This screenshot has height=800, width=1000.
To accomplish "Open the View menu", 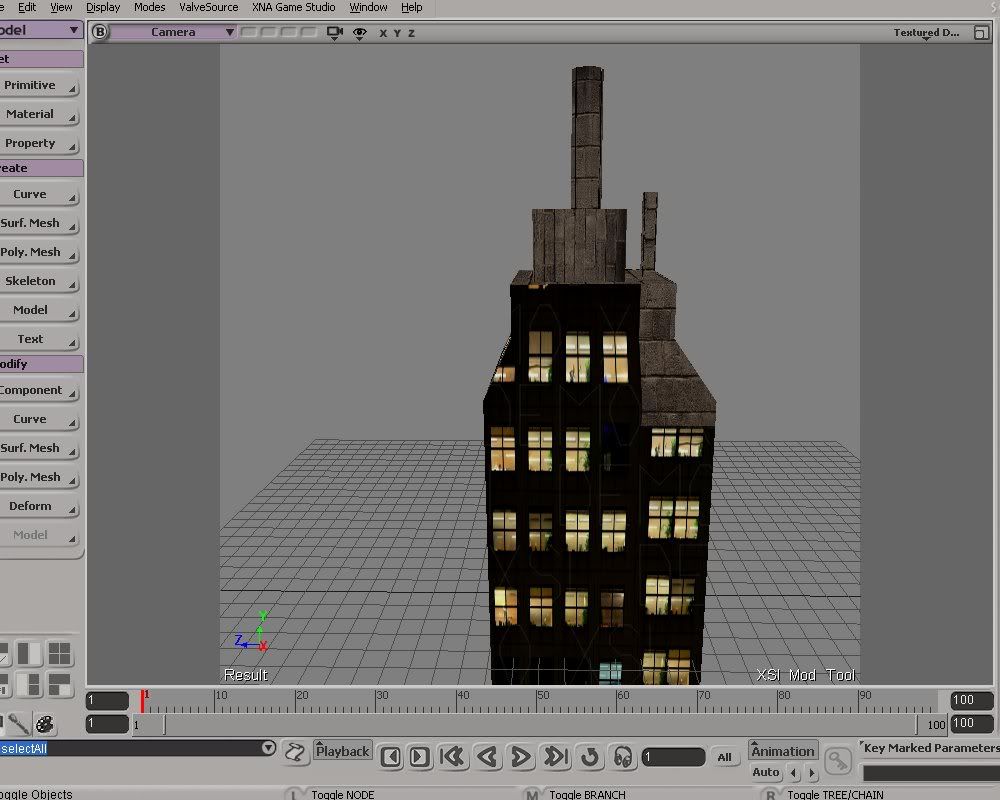I will [61, 7].
